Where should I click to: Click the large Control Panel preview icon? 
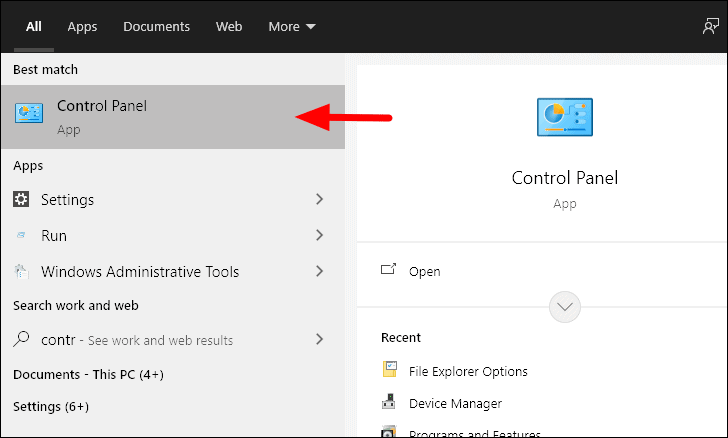565,117
